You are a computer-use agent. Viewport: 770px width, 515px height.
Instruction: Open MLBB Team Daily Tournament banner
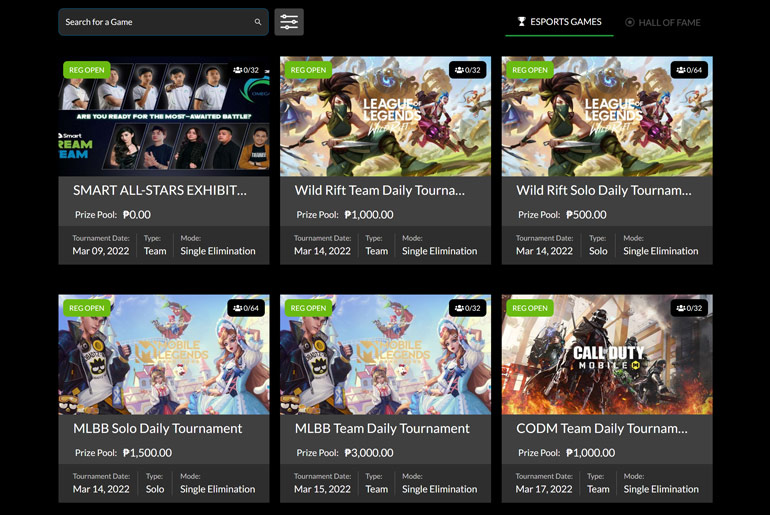point(385,354)
